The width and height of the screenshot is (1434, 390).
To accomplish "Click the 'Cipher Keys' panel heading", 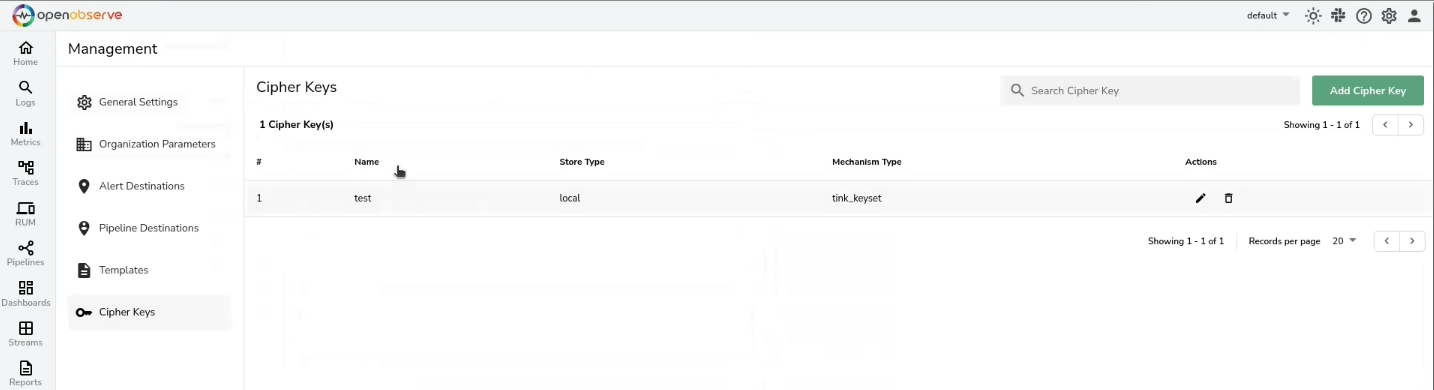I will [x=297, y=87].
